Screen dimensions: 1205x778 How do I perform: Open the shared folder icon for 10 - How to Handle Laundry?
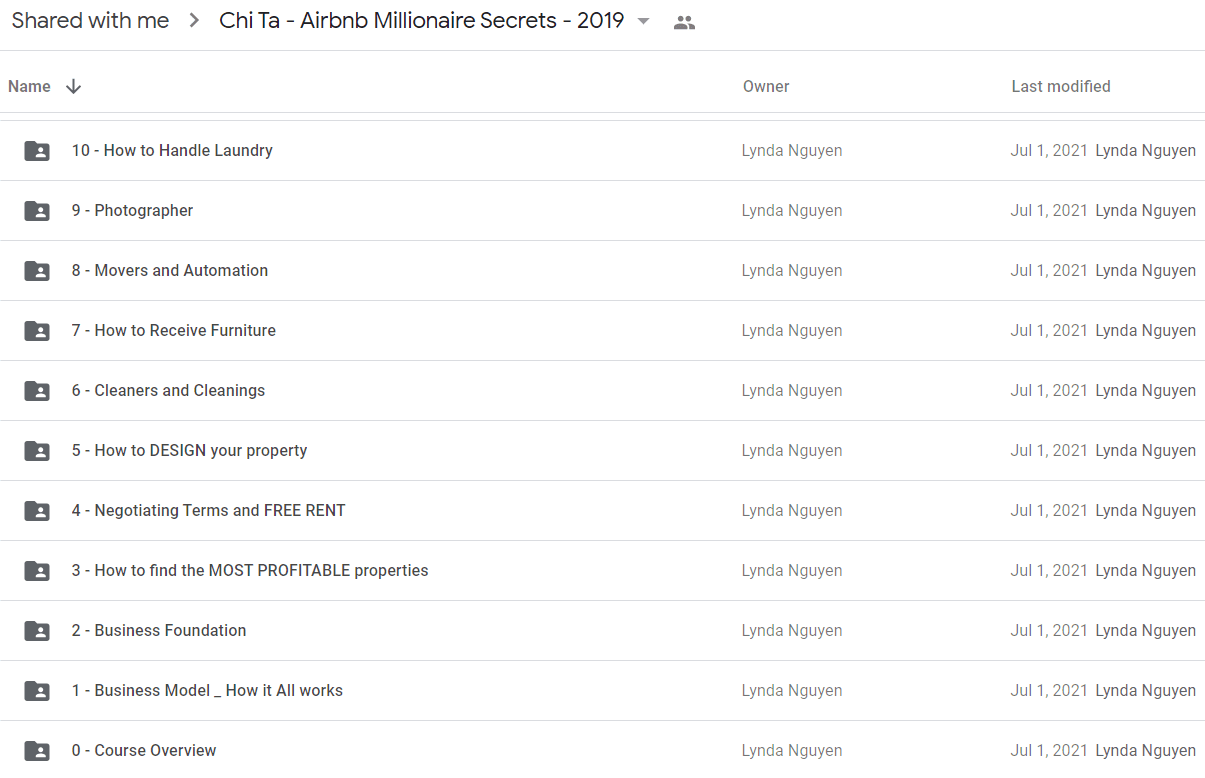37,151
